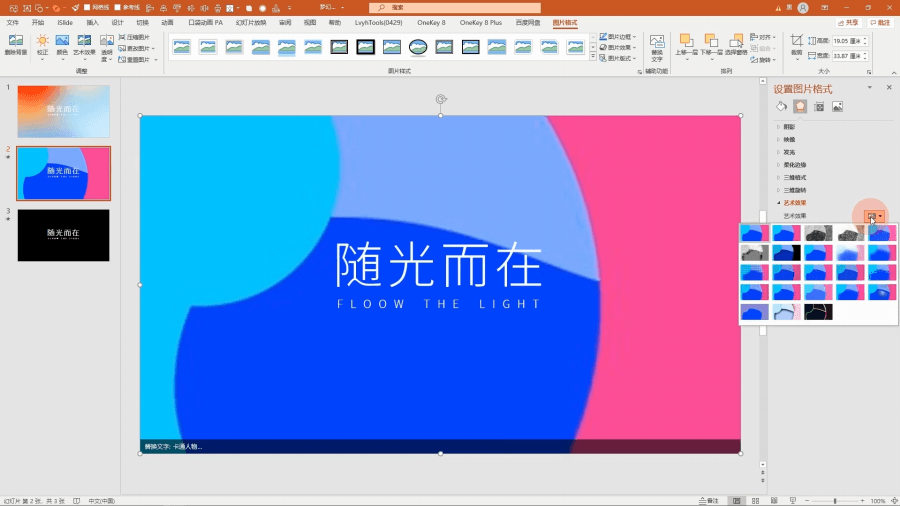This screenshot has width=900, height=506.
Task: Click the height (高度) input field
Action: coord(849,41)
